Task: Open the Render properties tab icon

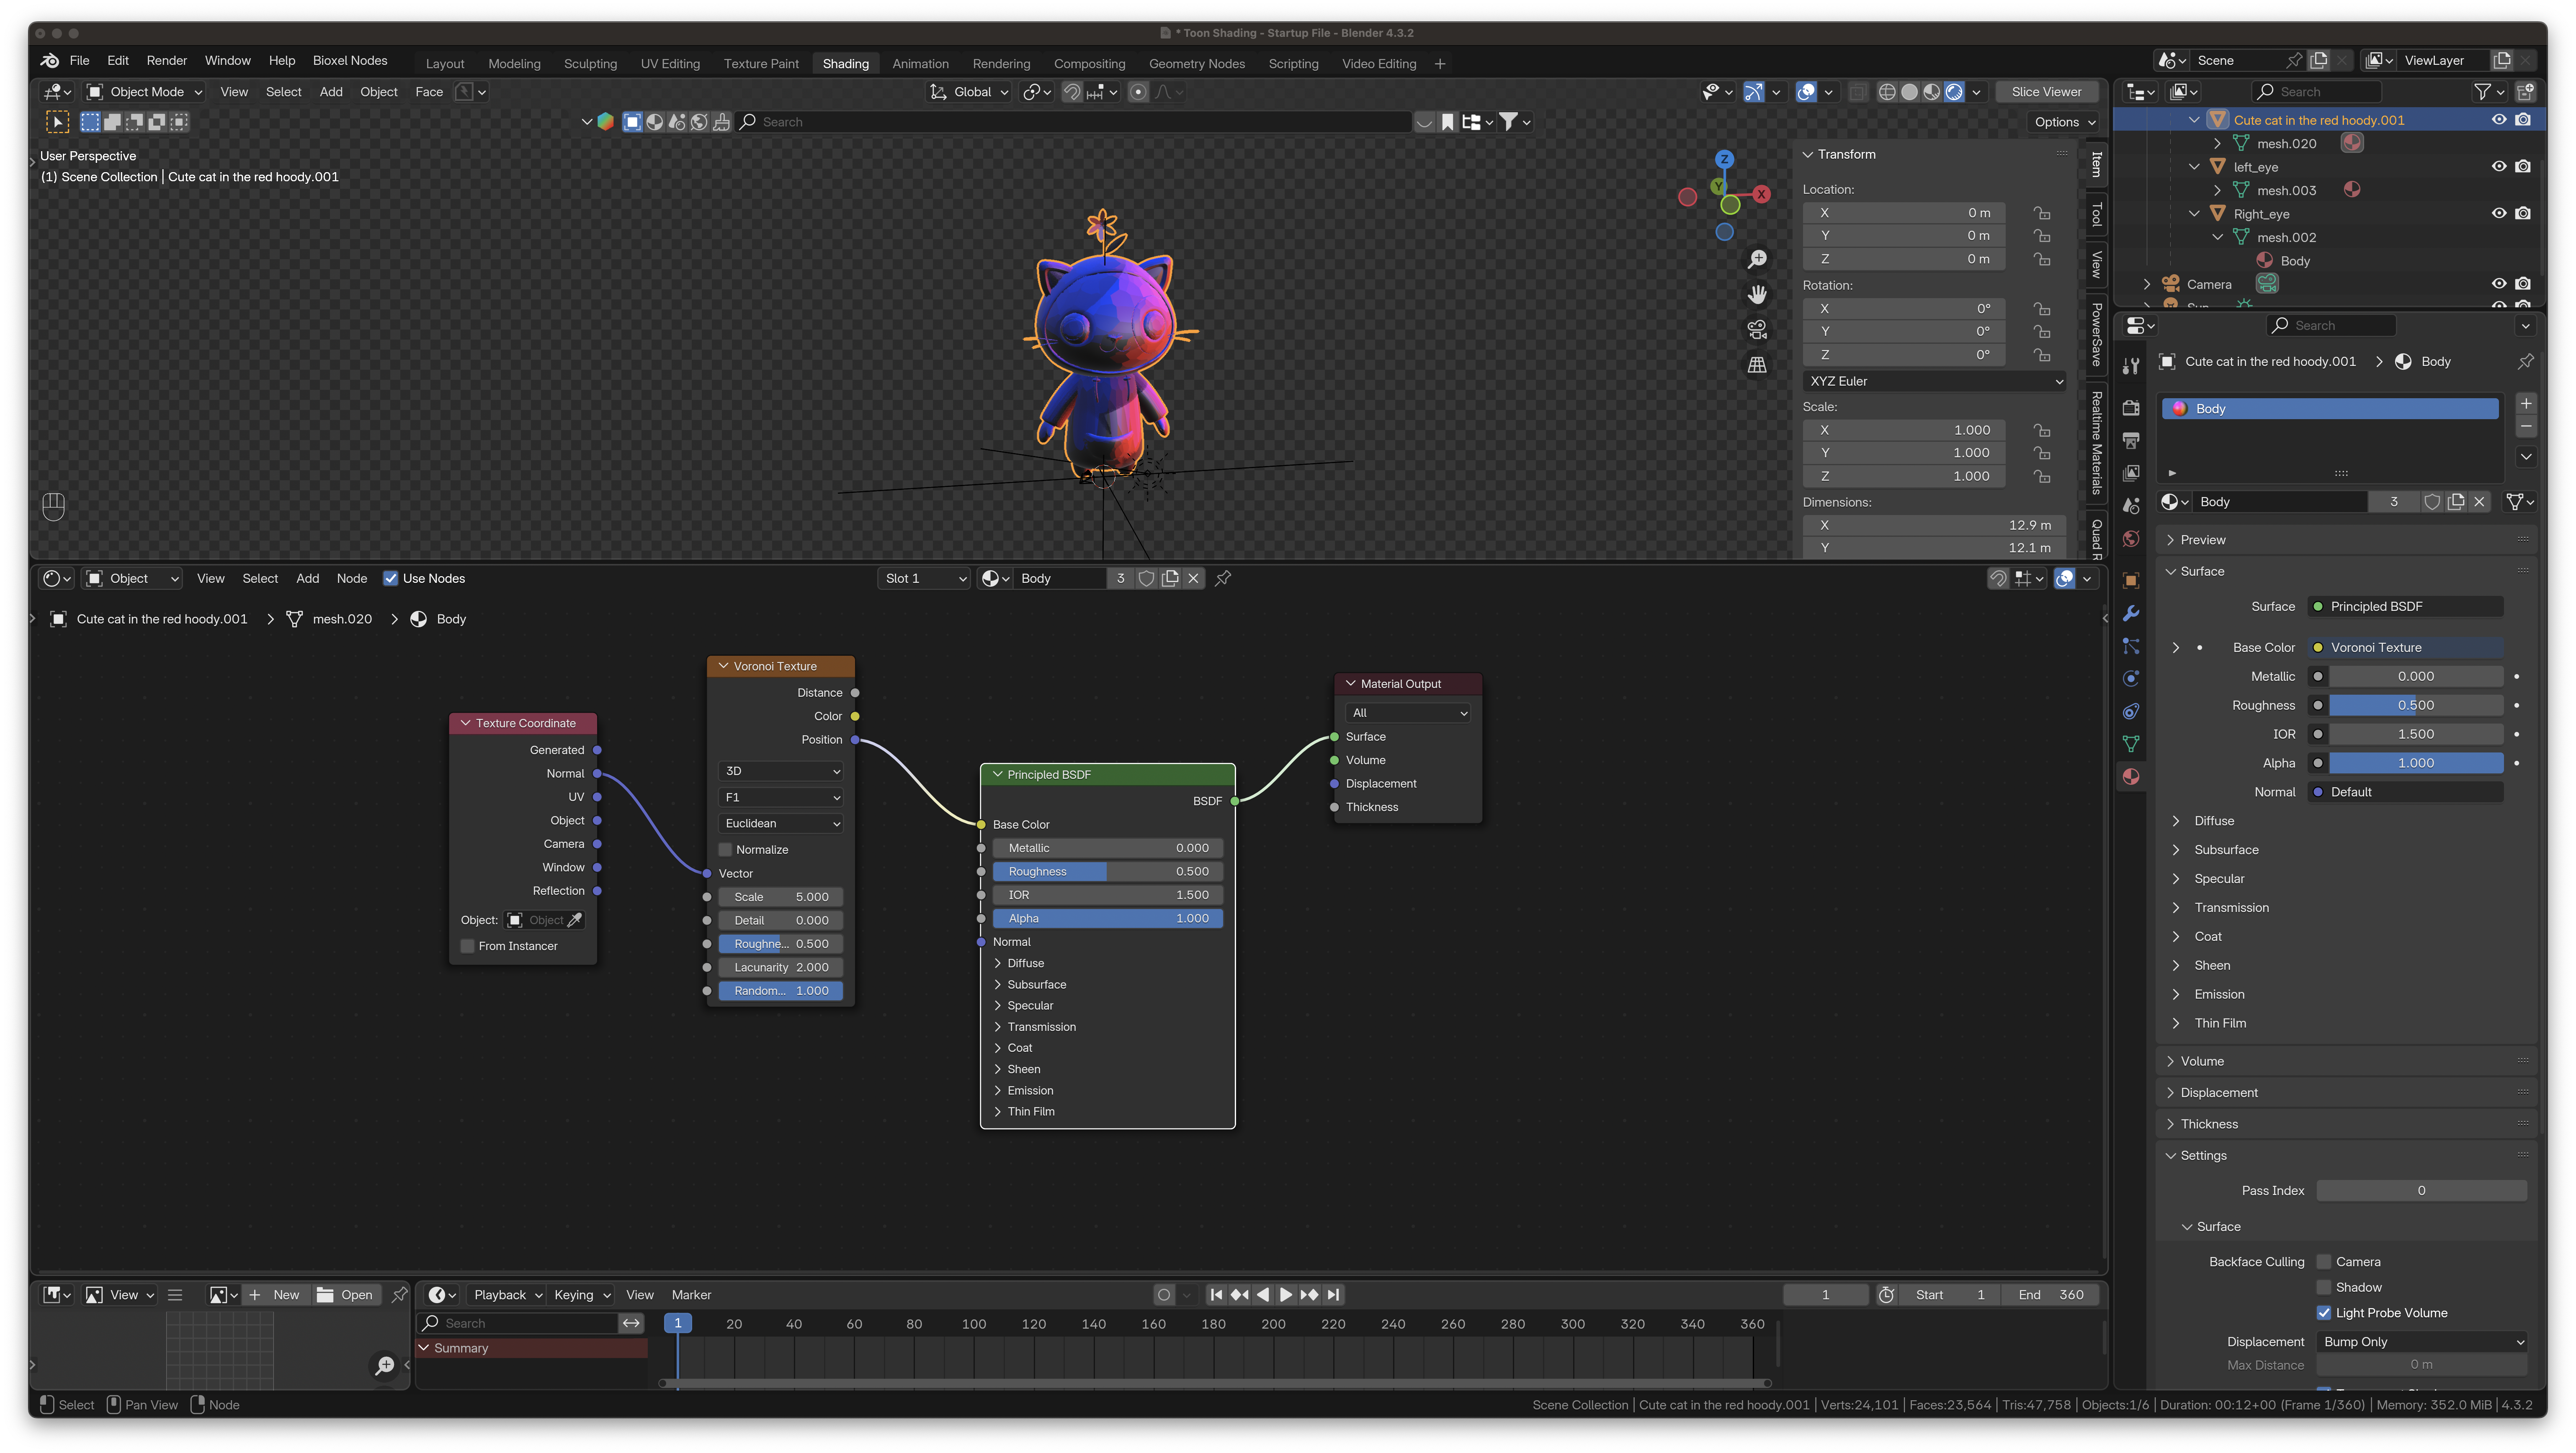Action: tap(2131, 408)
